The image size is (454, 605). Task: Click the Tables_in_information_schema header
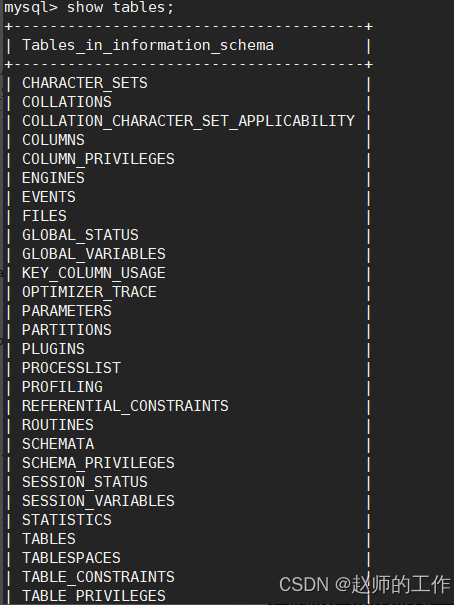pyautogui.click(x=148, y=45)
